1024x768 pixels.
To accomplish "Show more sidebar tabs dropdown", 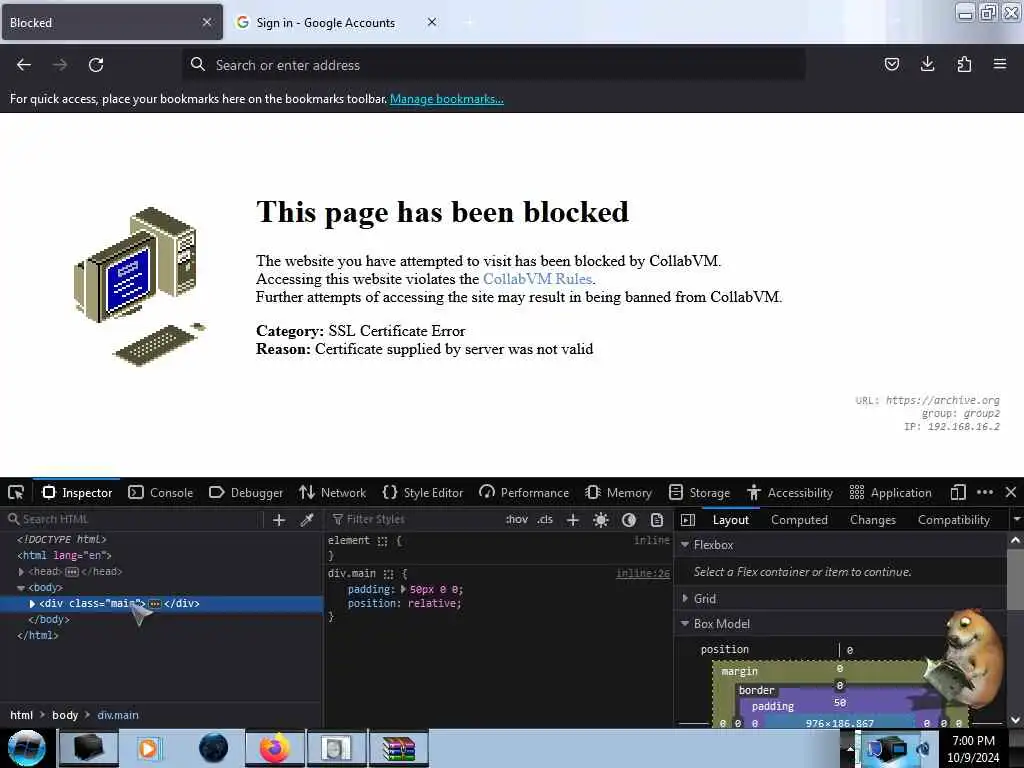I will [1016, 520].
